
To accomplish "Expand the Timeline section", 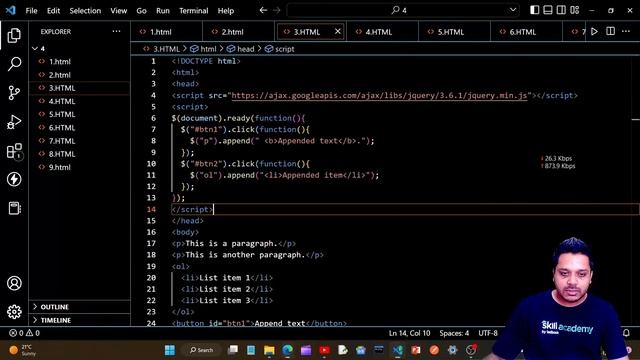I will pyautogui.click(x=56, y=320).
